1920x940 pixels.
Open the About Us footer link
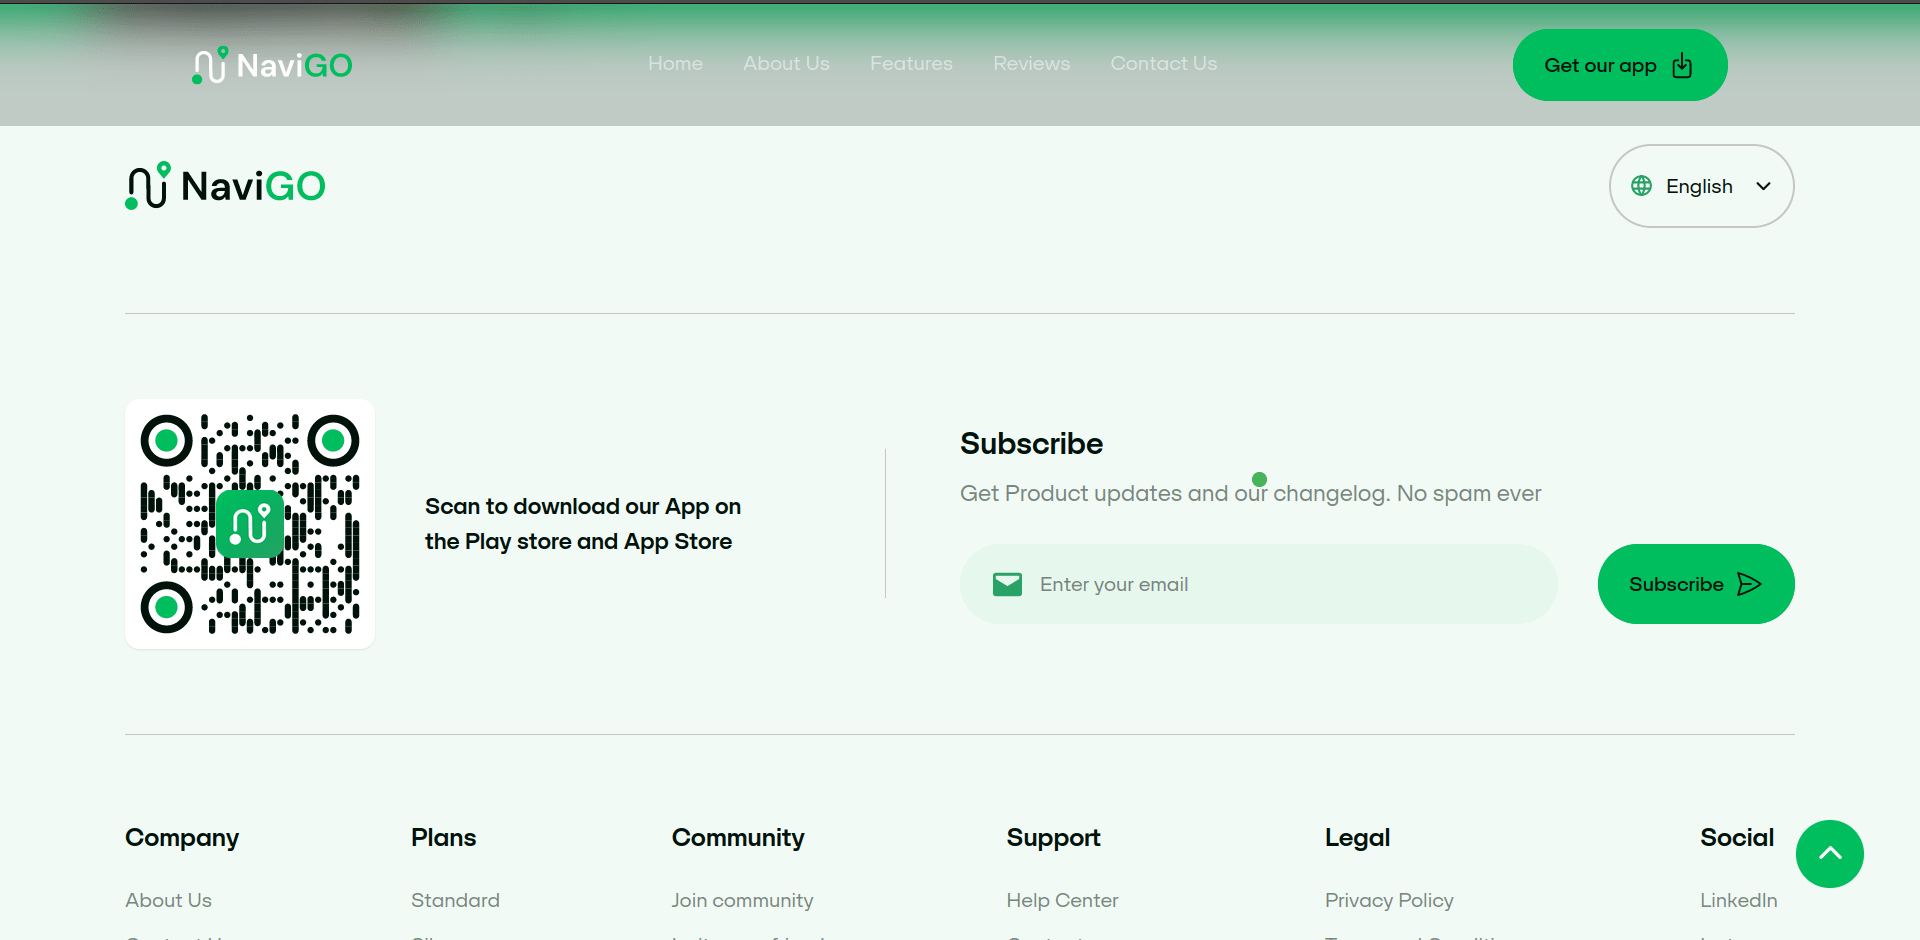click(x=168, y=900)
